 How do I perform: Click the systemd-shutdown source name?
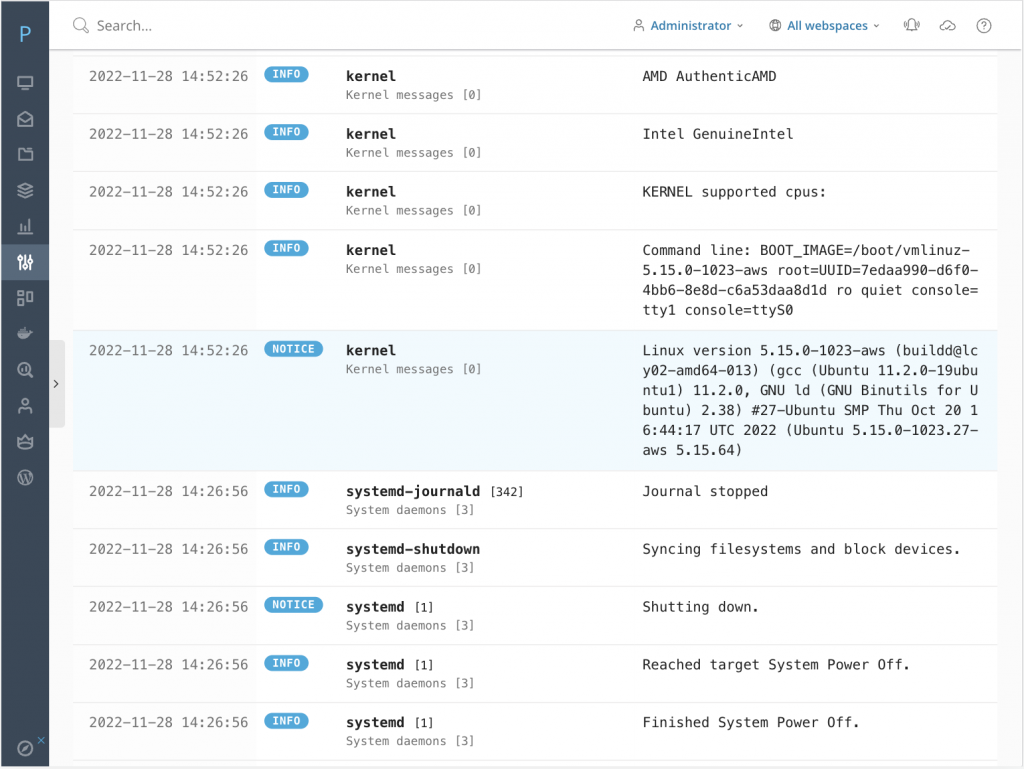413,549
